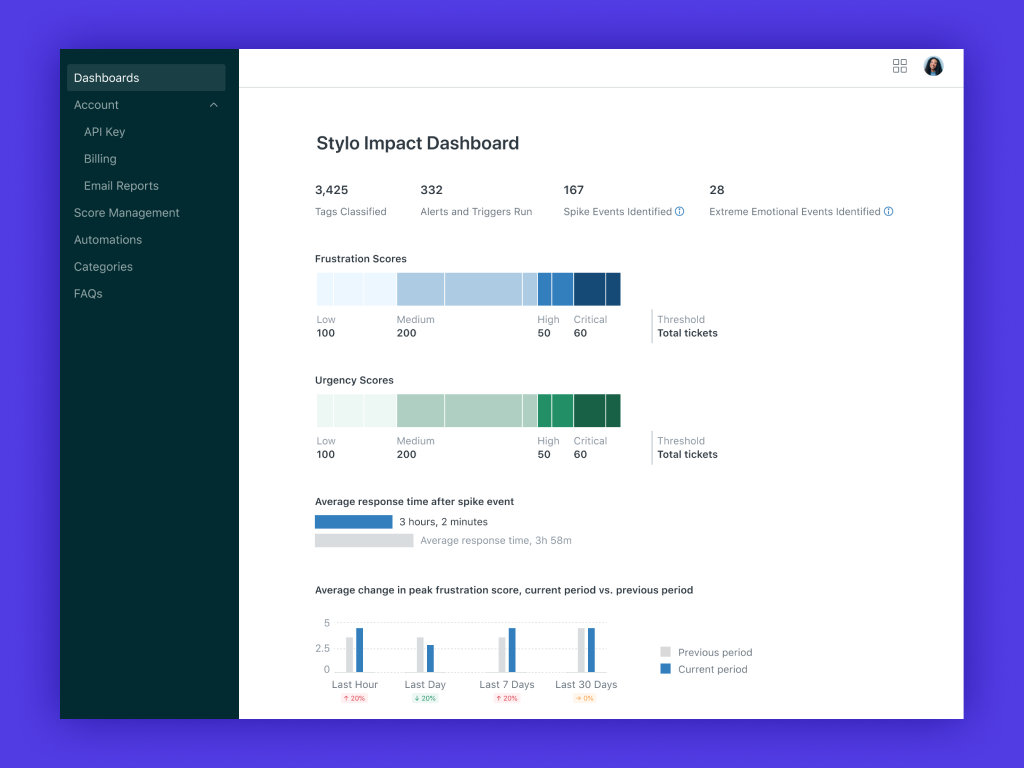Click Frustration Scores heading
Image resolution: width=1024 pixels, height=768 pixels.
click(360, 259)
